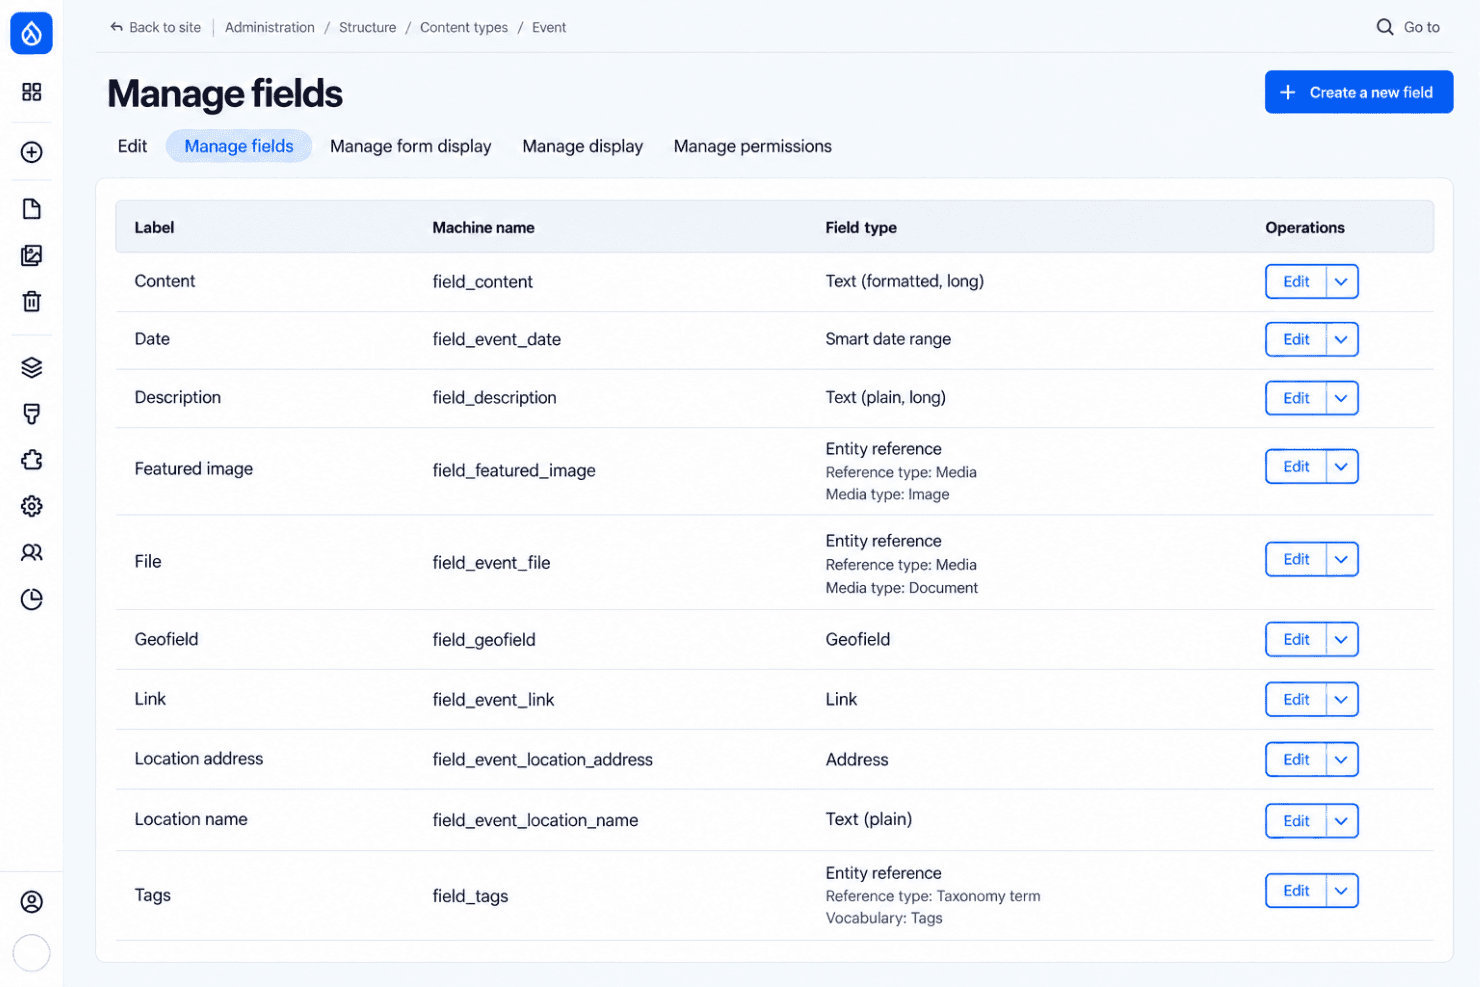Click the Create a new field button
The width and height of the screenshot is (1480, 987).
click(1358, 92)
